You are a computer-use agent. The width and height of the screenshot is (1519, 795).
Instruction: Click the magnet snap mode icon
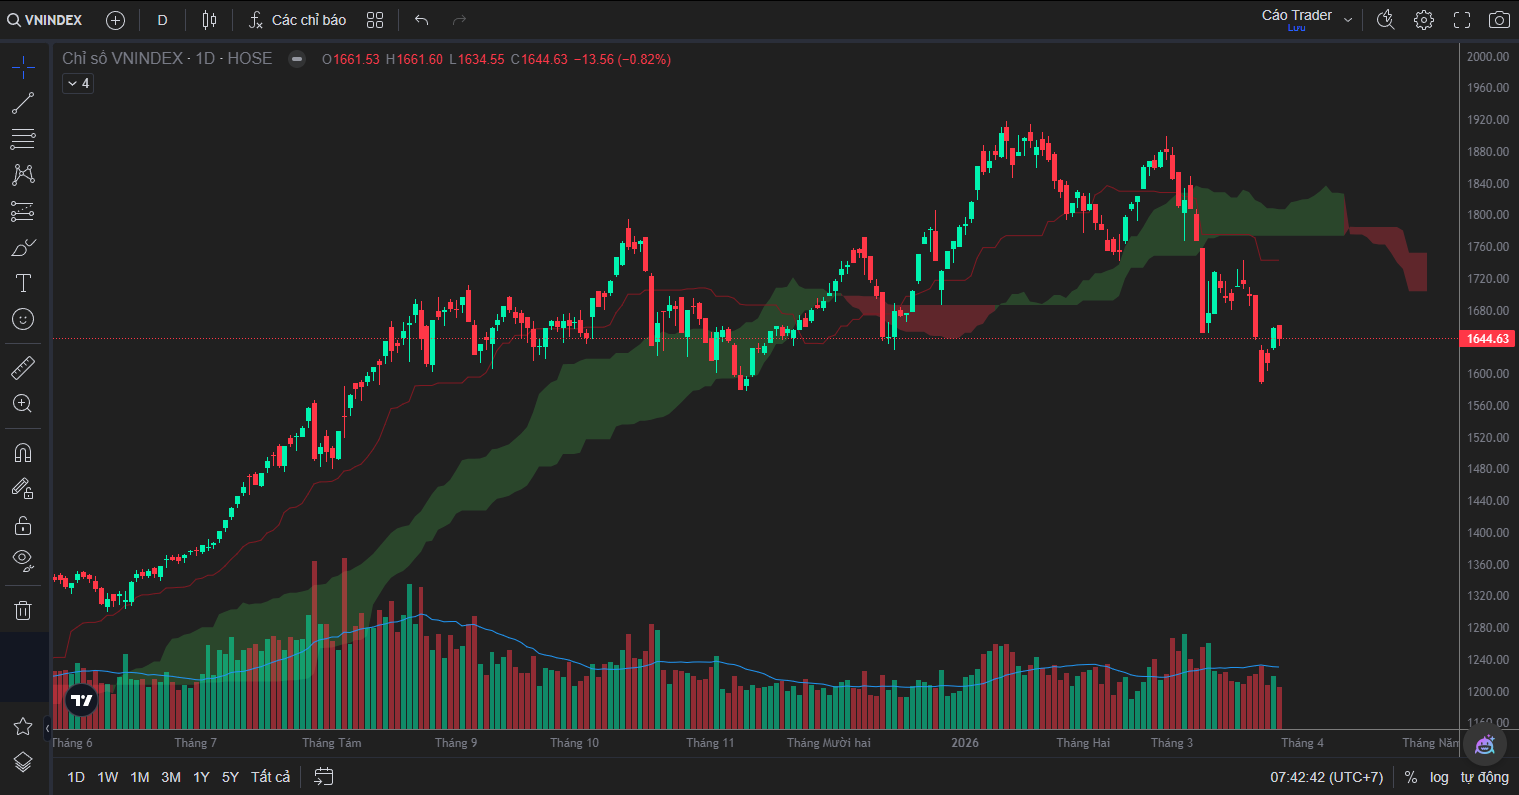click(23, 452)
